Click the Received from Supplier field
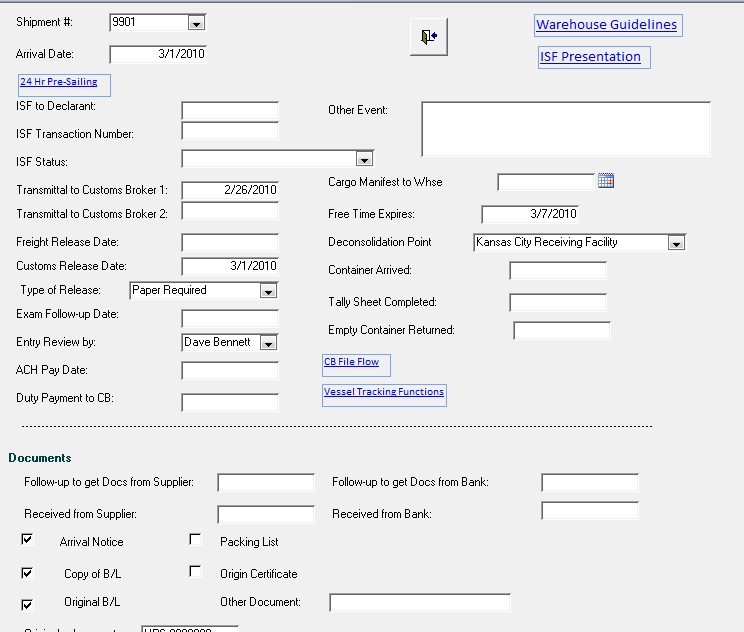This screenshot has width=744, height=632. point(266,514)
